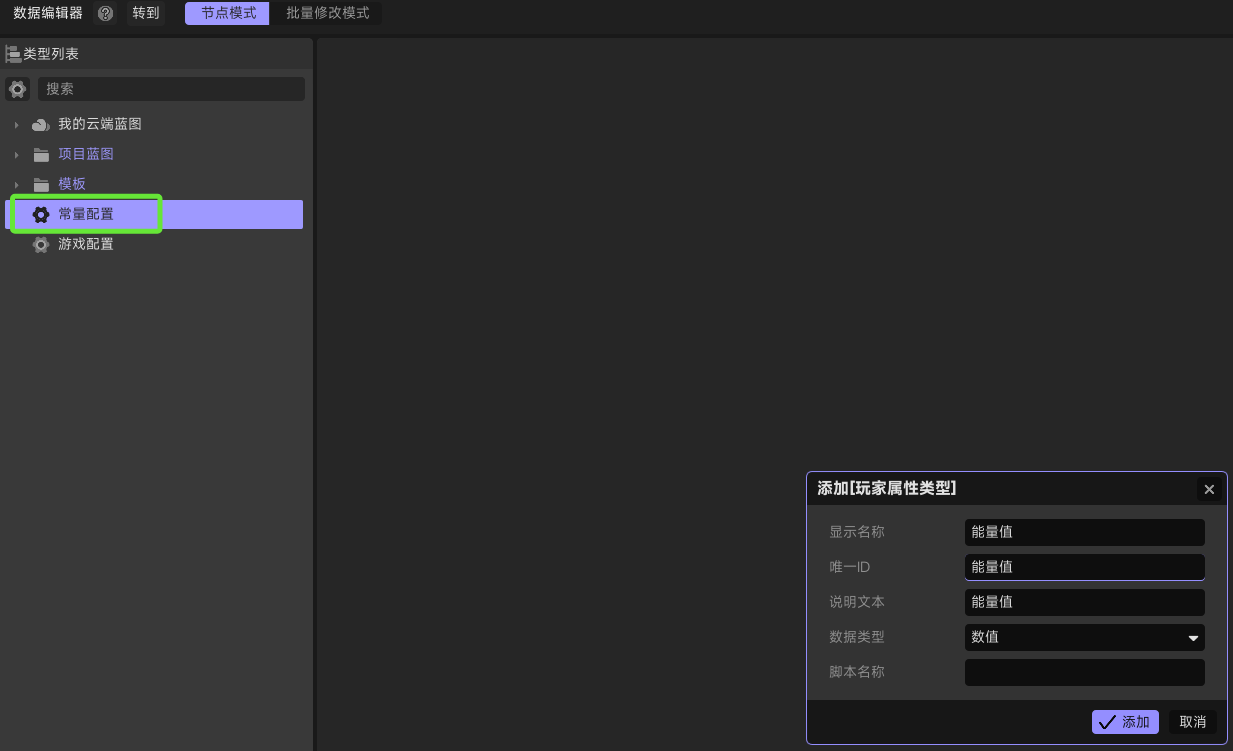Image resolution: width=1233 pixels, height=751 pixels.
Task: Switch to 批量修改模式 tab
Action: [x=327, y=13]
